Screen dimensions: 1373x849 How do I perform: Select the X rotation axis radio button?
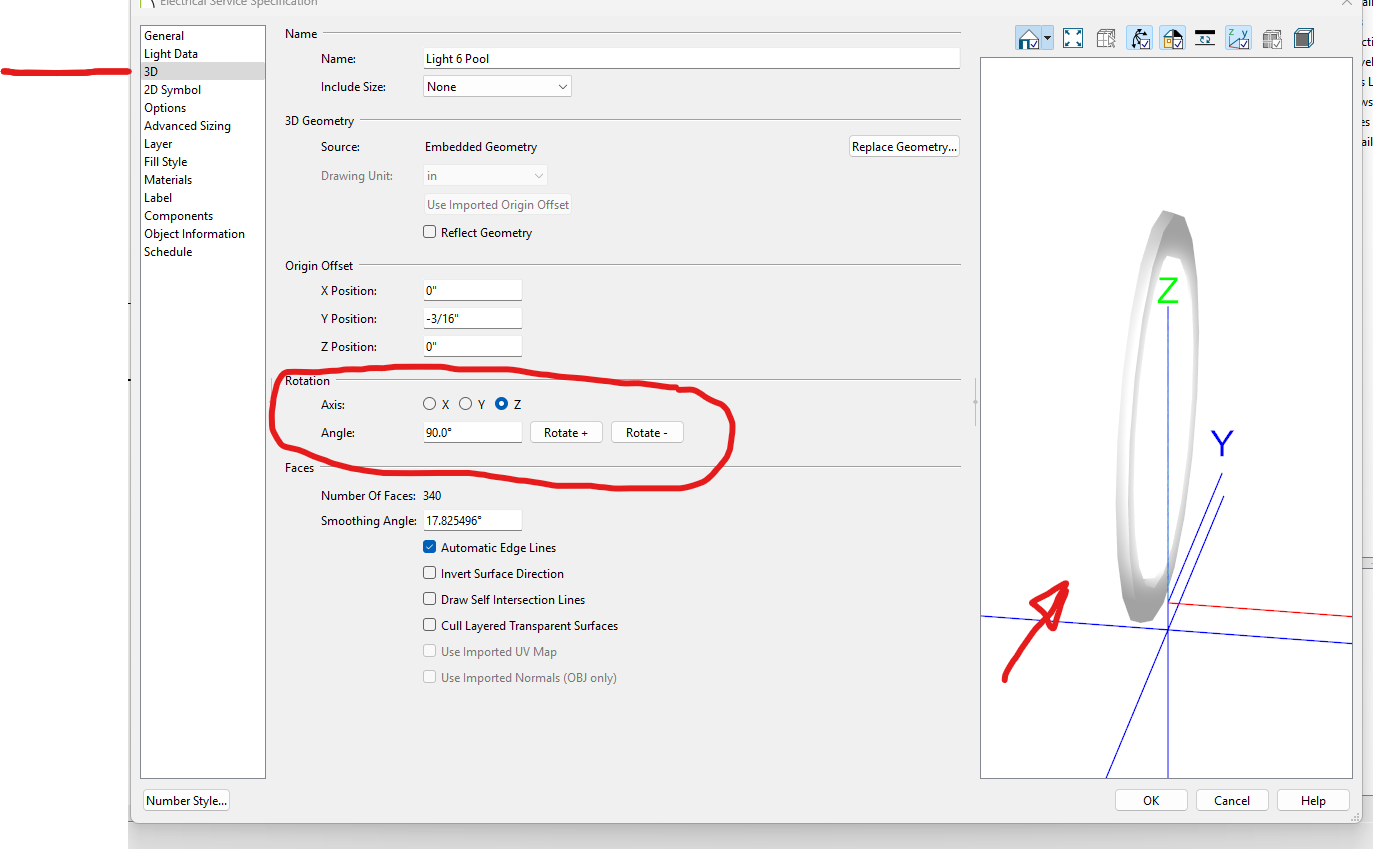tap(430, 404)
